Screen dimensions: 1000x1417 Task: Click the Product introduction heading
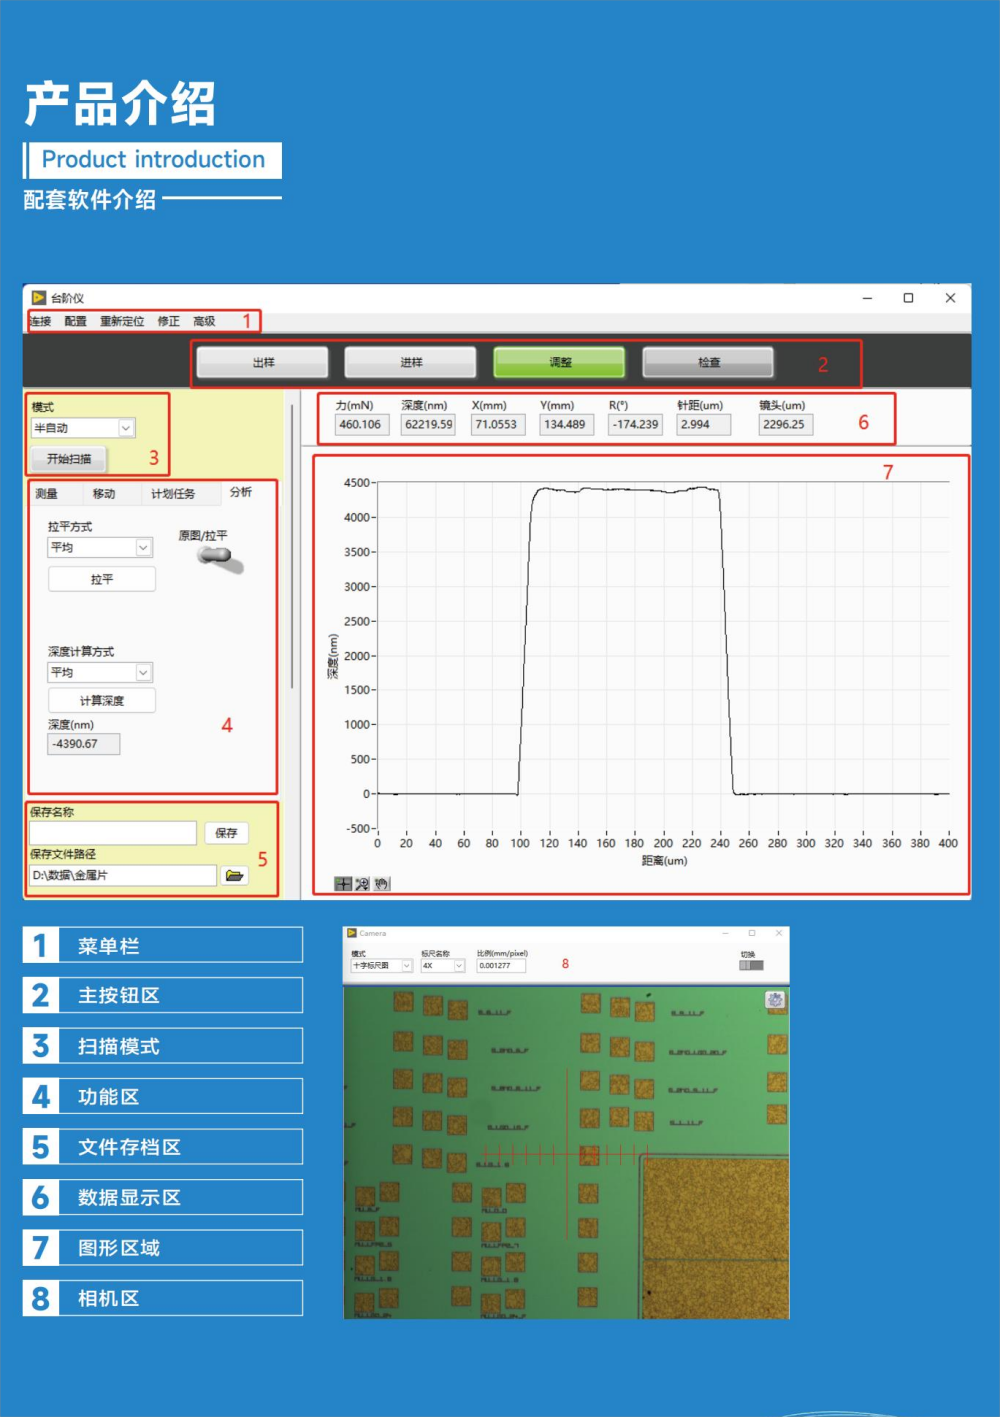(153, 159)
